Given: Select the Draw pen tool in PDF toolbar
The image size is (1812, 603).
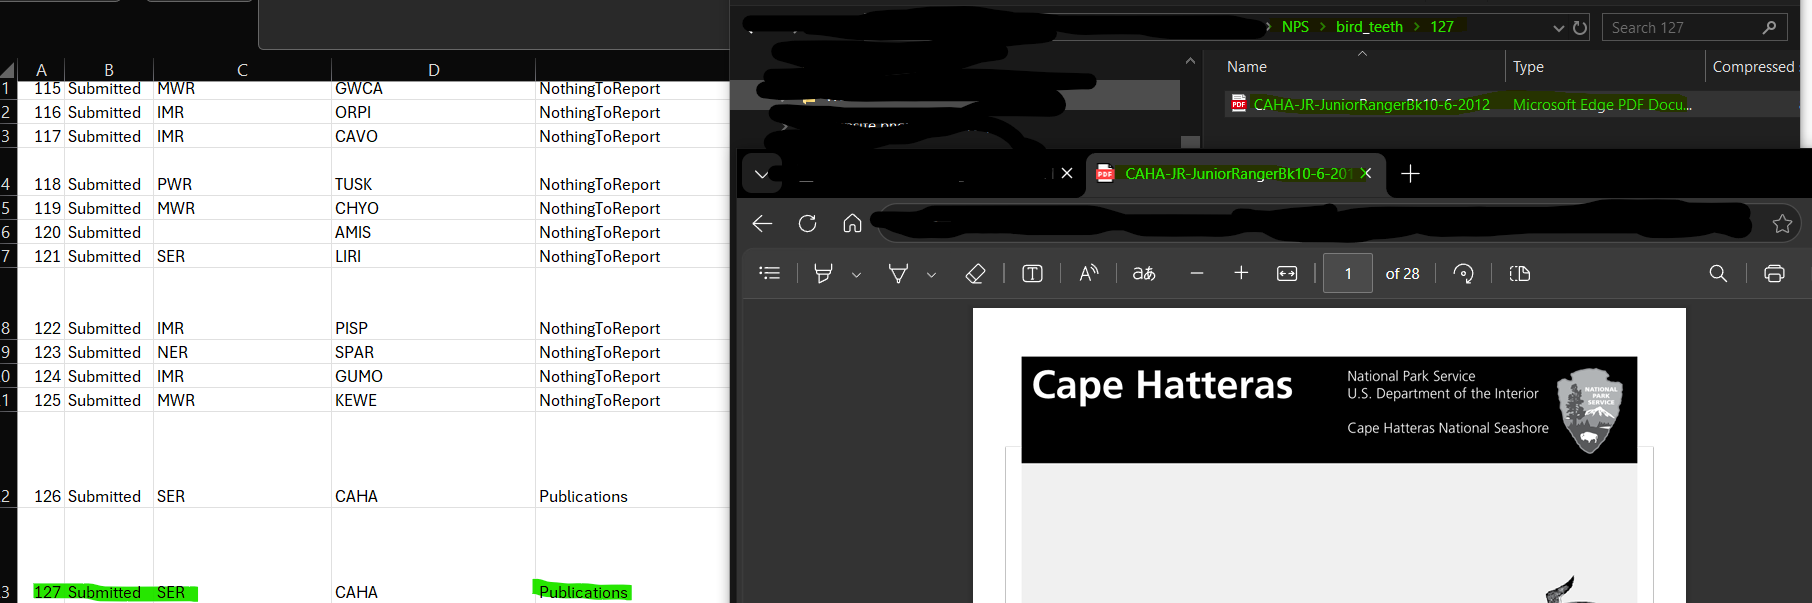Looking at the screenshot, I should 898,273.
